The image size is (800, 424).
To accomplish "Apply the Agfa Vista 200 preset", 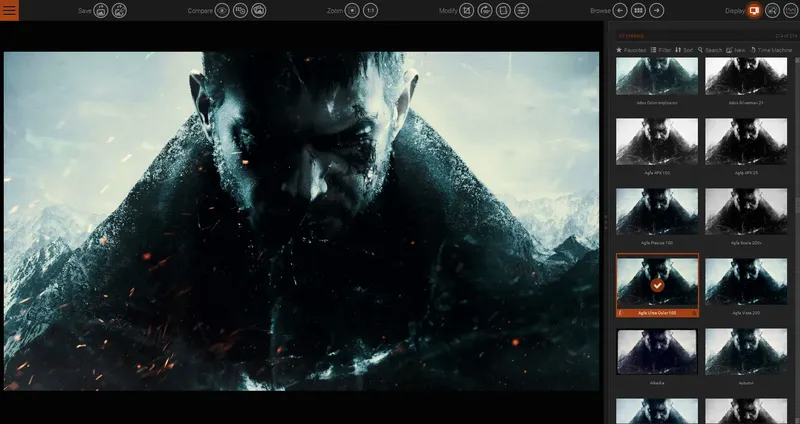I will pos(746,281).
